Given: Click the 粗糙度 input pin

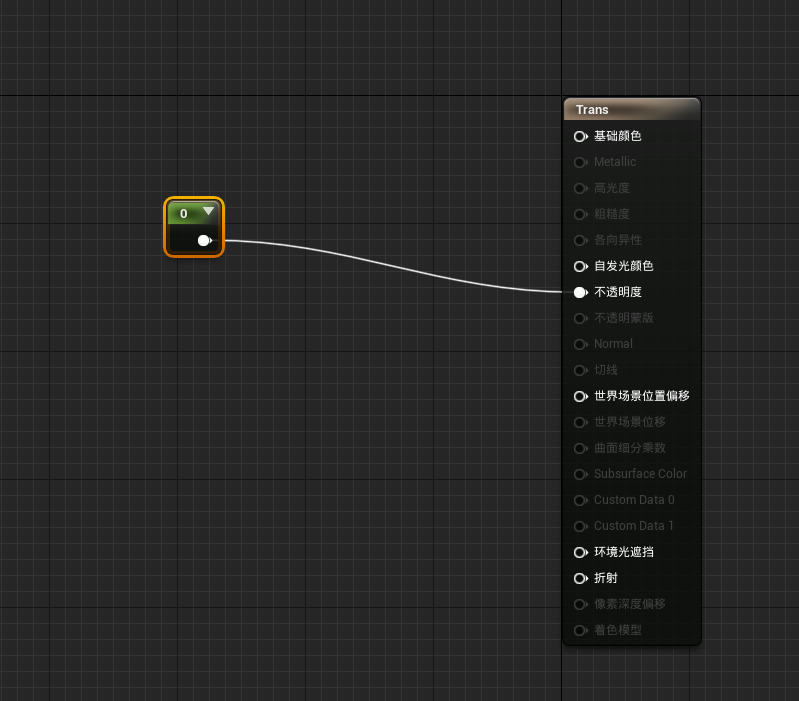Looking at the screenshot, I should click(580, 214).
